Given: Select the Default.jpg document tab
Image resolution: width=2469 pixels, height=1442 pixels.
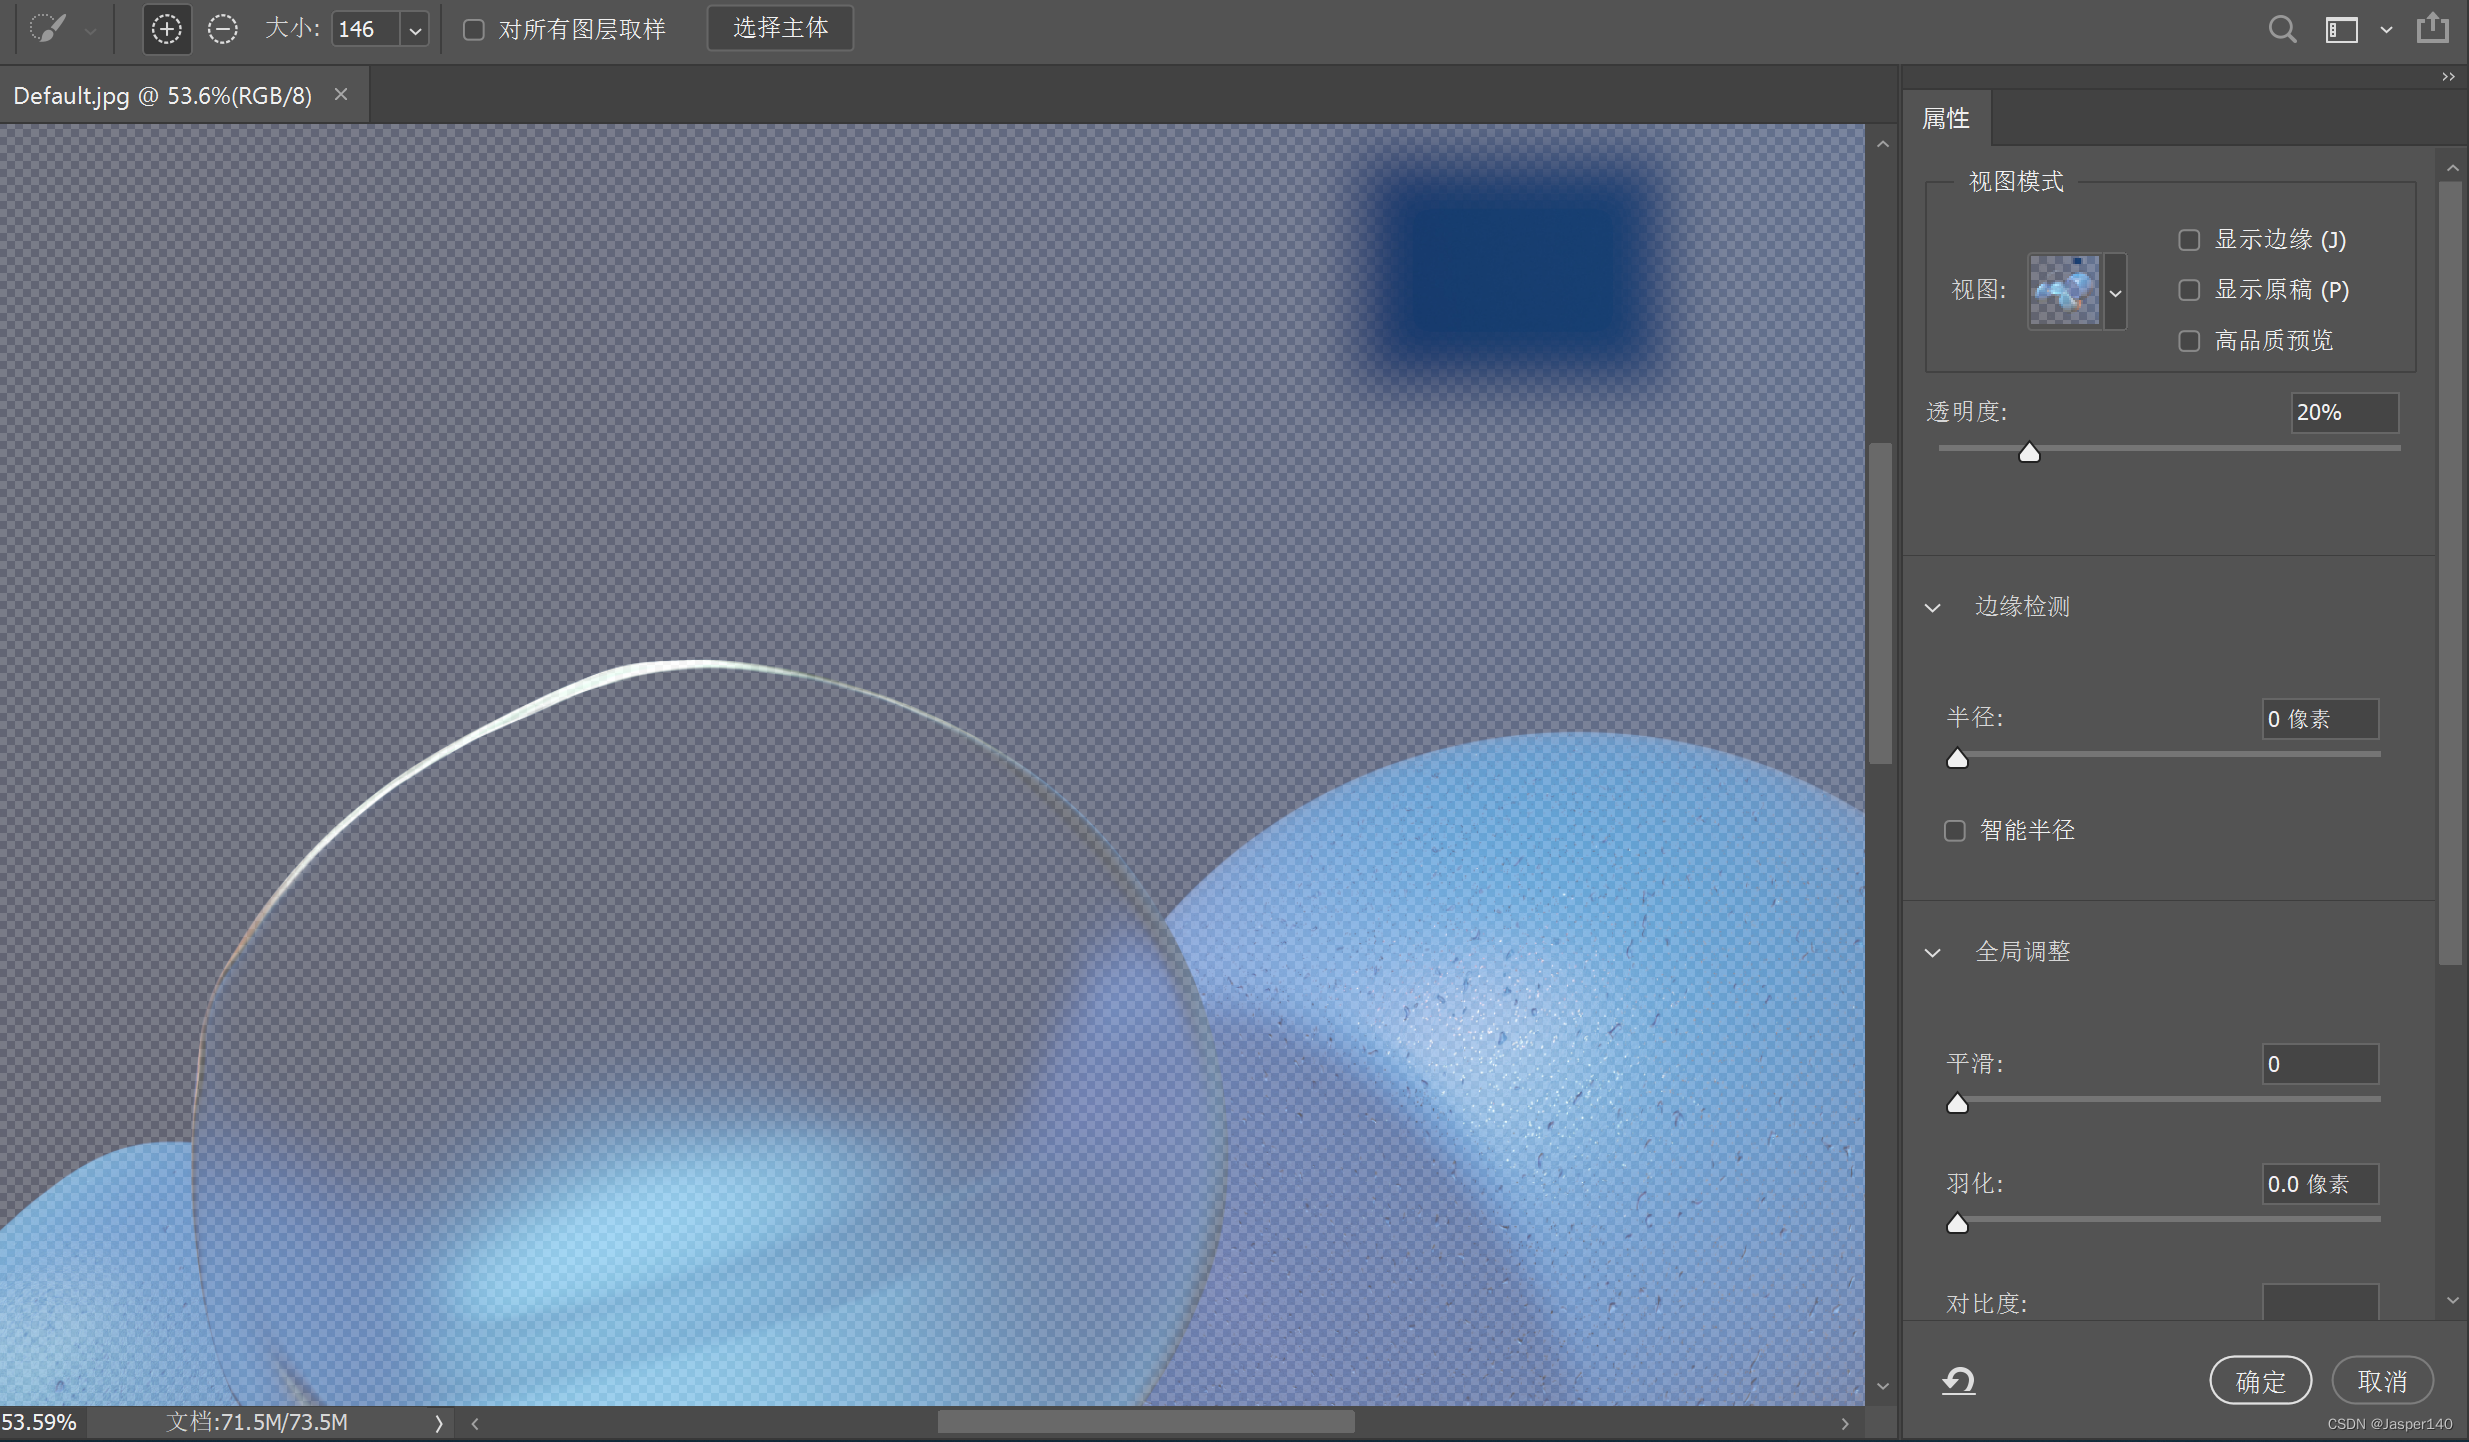Looking at the screenshot, I should pyautogui.click(x=162, y=96).
